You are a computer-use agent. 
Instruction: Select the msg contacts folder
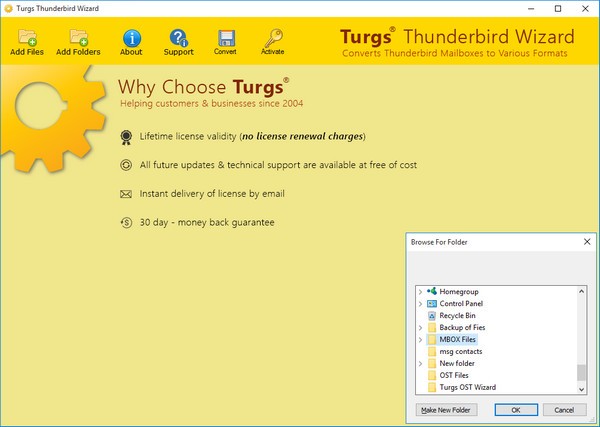[460, 351]
